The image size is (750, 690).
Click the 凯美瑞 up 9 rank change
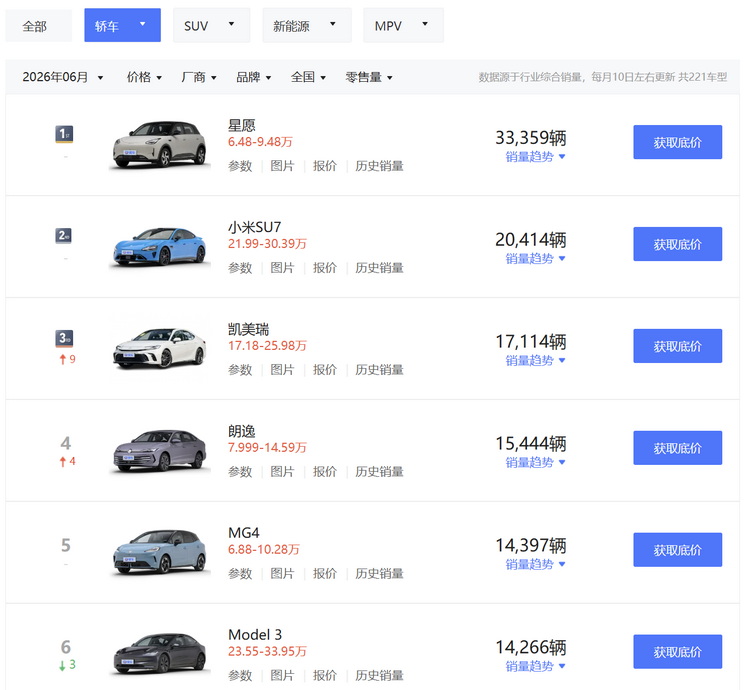[x=67, y=359]
